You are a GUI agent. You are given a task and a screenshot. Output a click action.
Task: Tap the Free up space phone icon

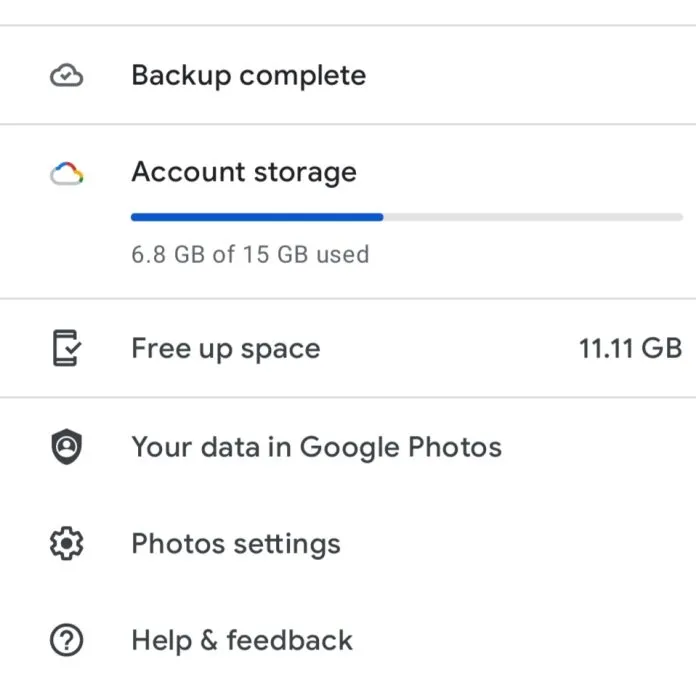67,348
